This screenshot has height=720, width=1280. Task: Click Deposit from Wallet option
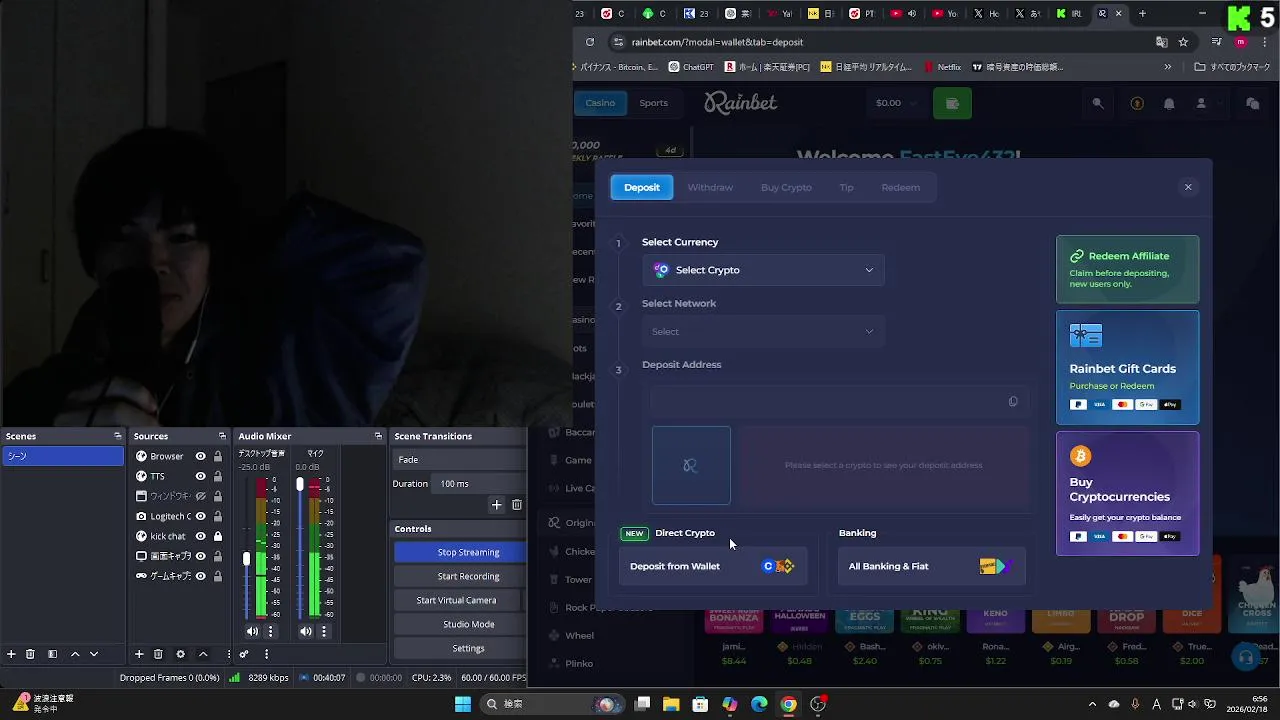(713, 566)
